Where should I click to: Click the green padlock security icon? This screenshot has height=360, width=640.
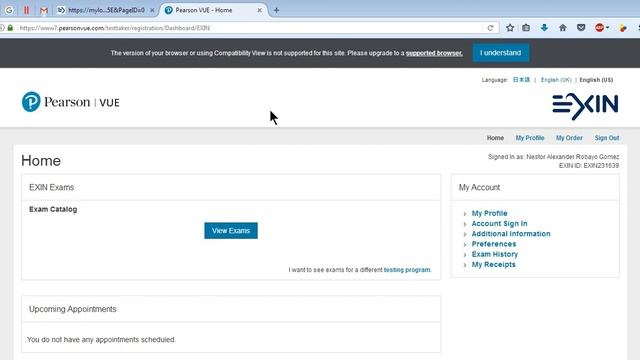[x=10, y=28]
